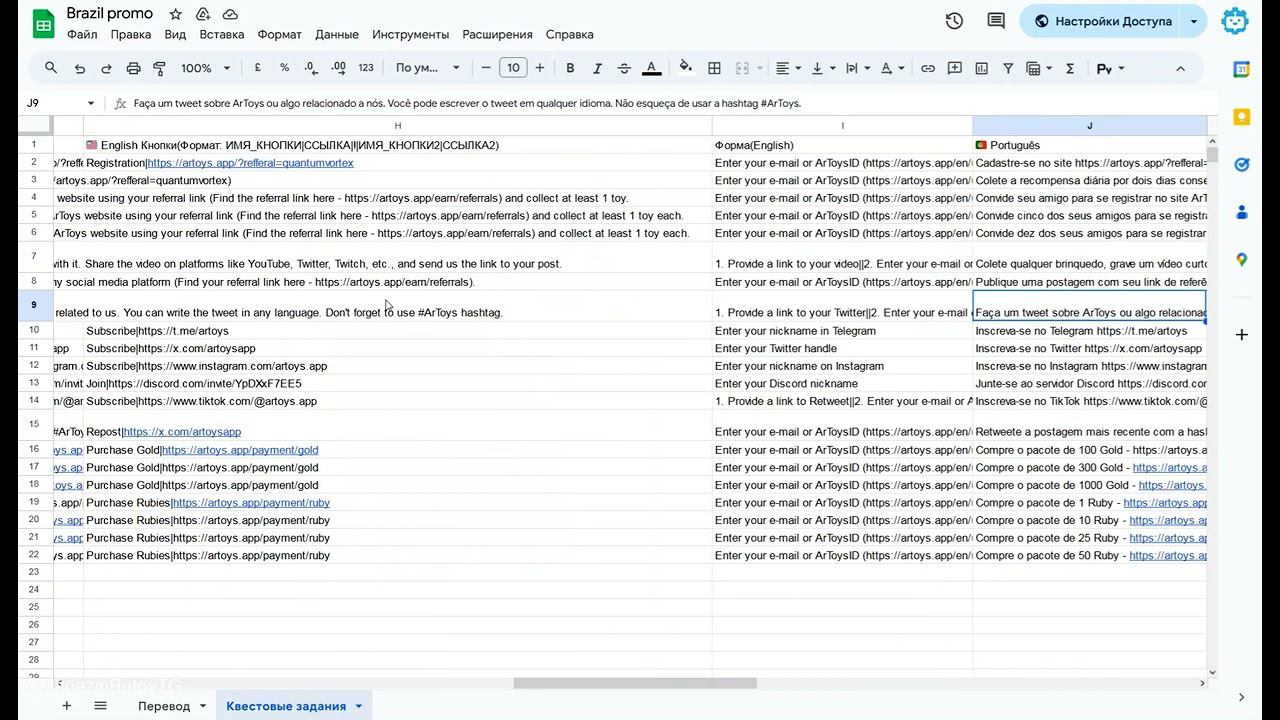Image resolution: width=1280 pixels, height=720 pixels.
Task: Open the font family dropdown
Action: click(427, 68)
